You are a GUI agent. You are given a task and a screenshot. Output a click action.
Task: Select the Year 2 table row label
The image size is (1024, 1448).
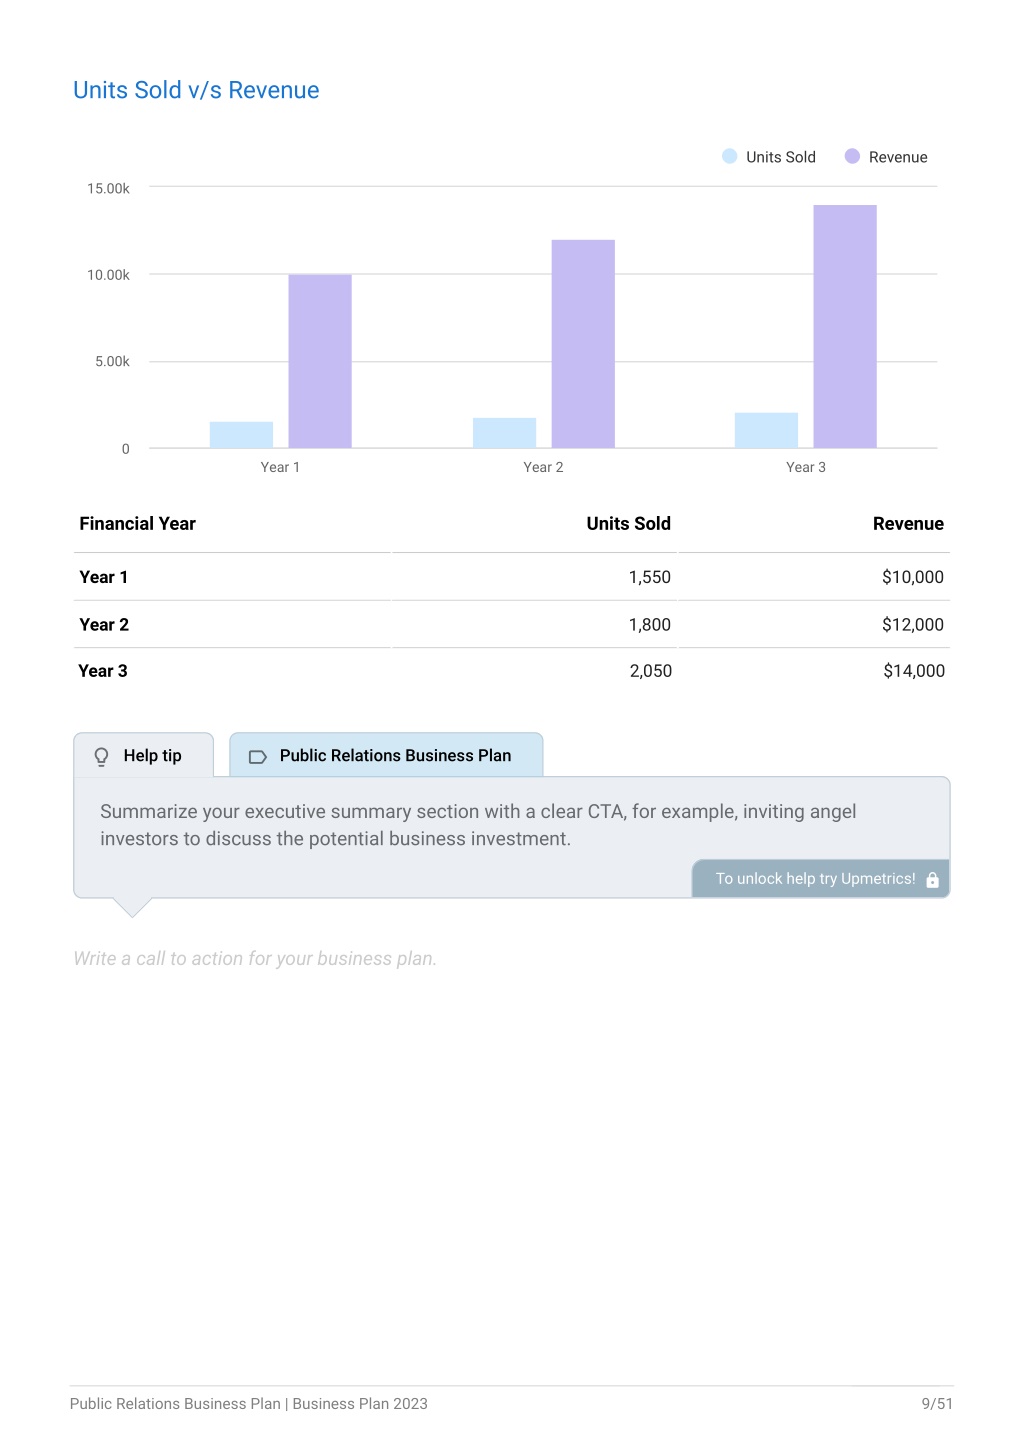coord(104,625)
